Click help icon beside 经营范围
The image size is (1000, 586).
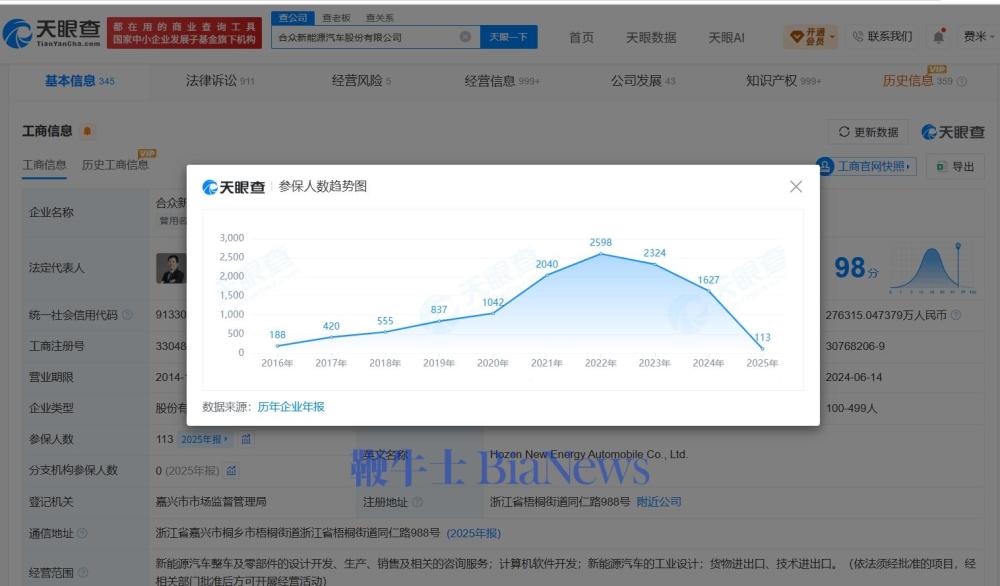(x=83, y=573)
